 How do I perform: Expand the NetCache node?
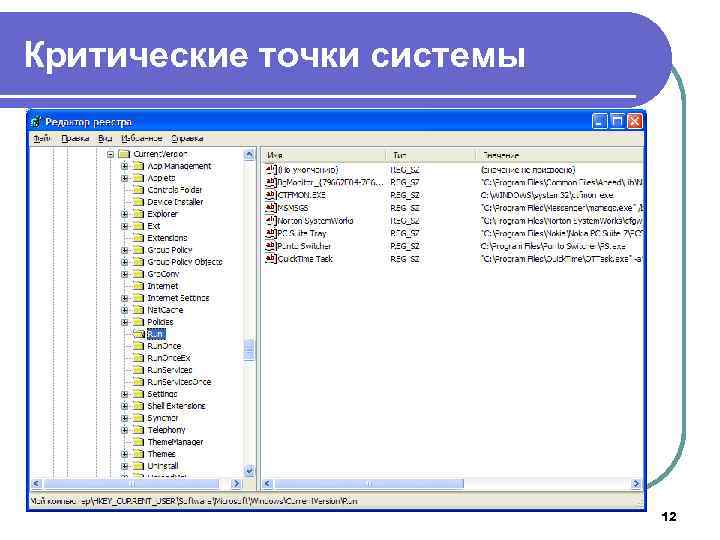coord(124,310)
